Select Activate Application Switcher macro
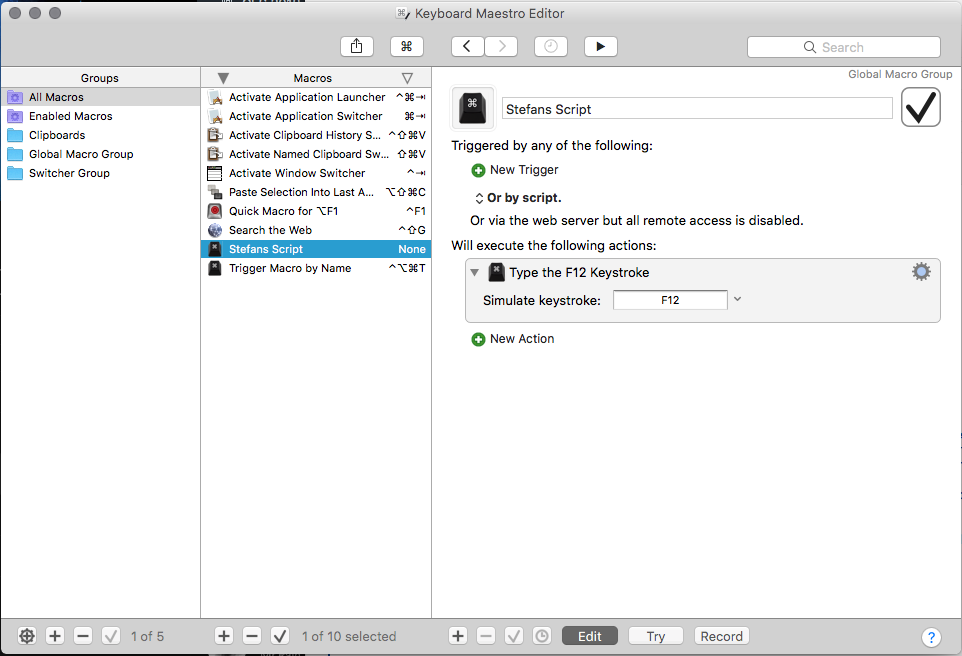 click(316, 116)
